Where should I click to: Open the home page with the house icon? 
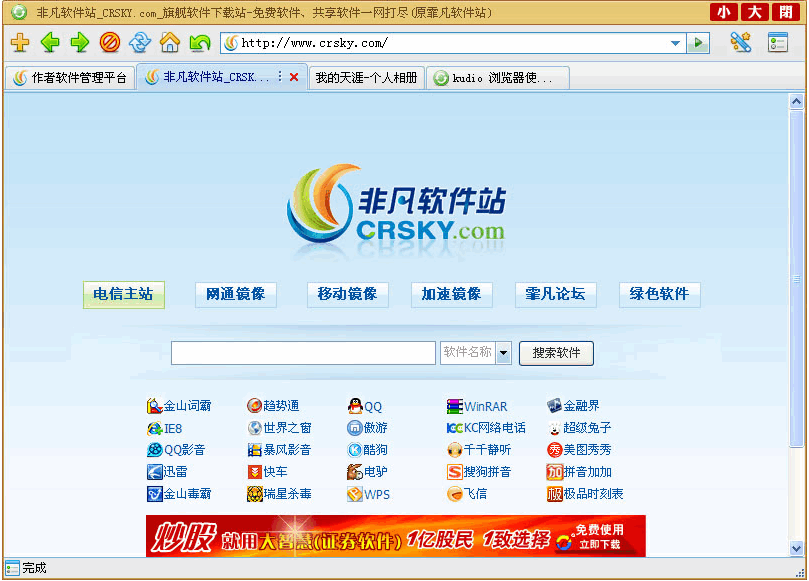pyautogui.click(x=170, y=42)
